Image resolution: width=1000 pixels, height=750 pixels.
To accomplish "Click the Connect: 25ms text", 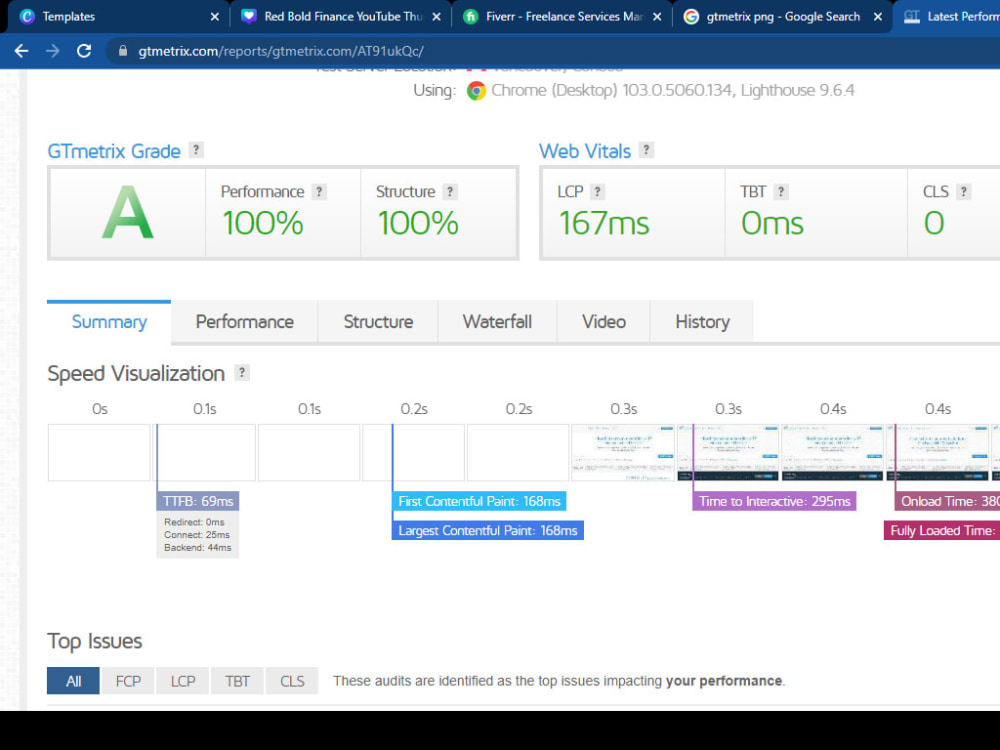I will pyautogui.click(x=196, y=535).
